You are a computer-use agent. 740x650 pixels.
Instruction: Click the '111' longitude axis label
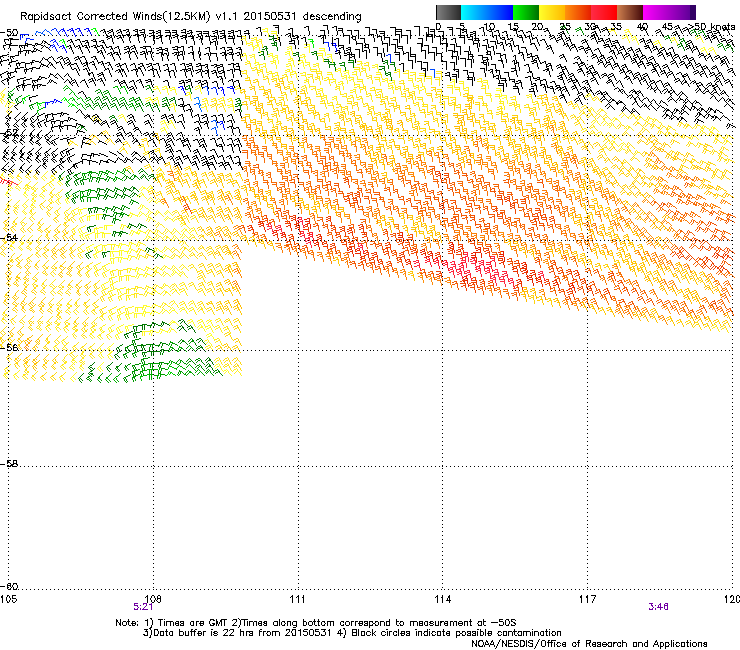pyautogui.click(x=297, y=599)
